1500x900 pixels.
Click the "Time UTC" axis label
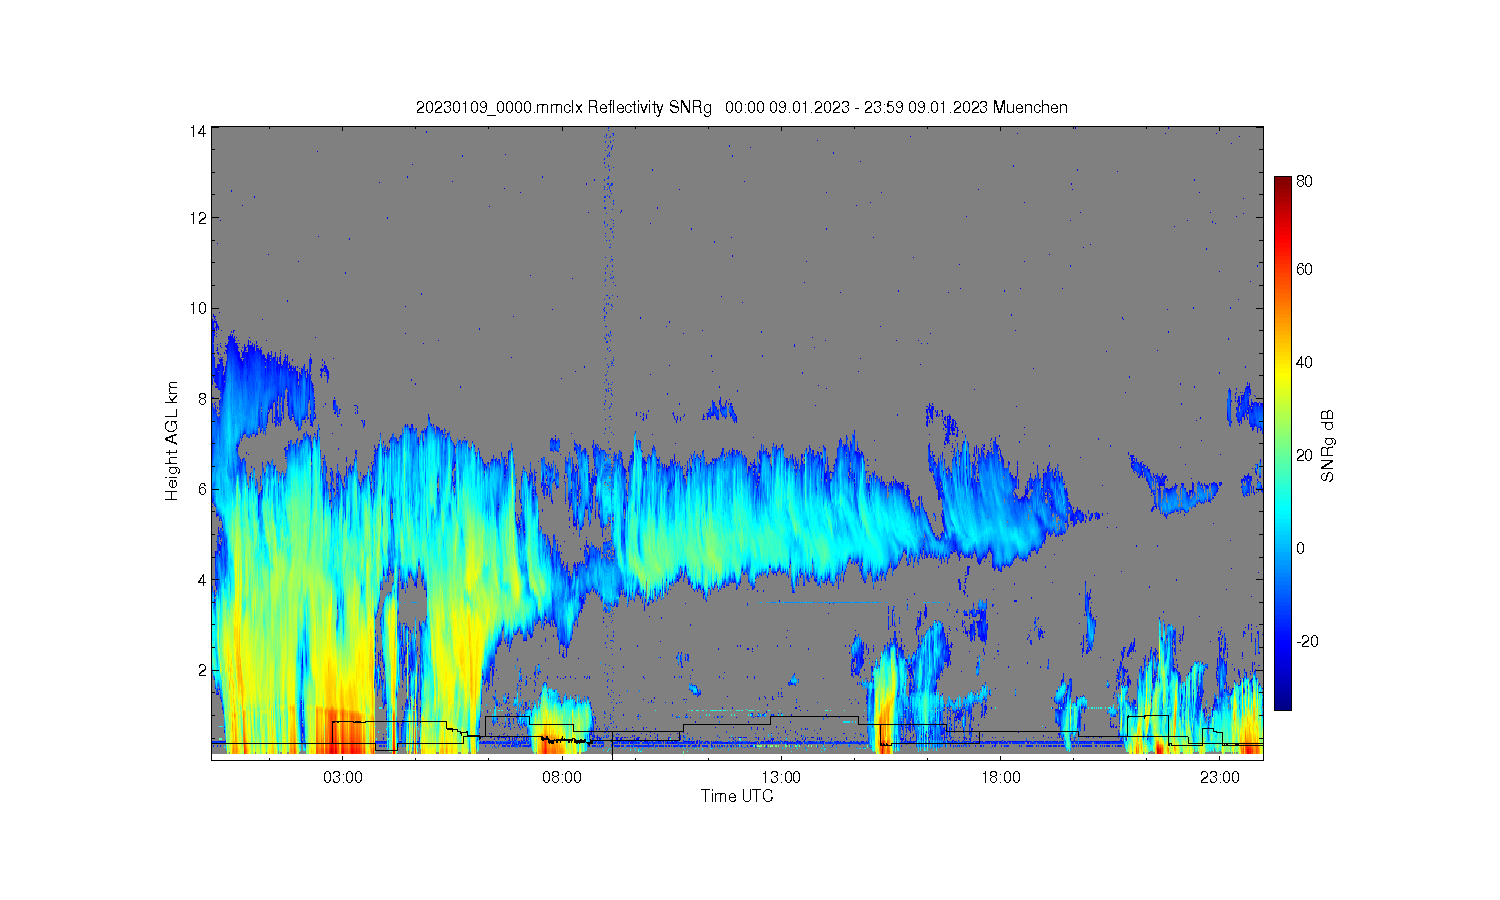point(737,796)
